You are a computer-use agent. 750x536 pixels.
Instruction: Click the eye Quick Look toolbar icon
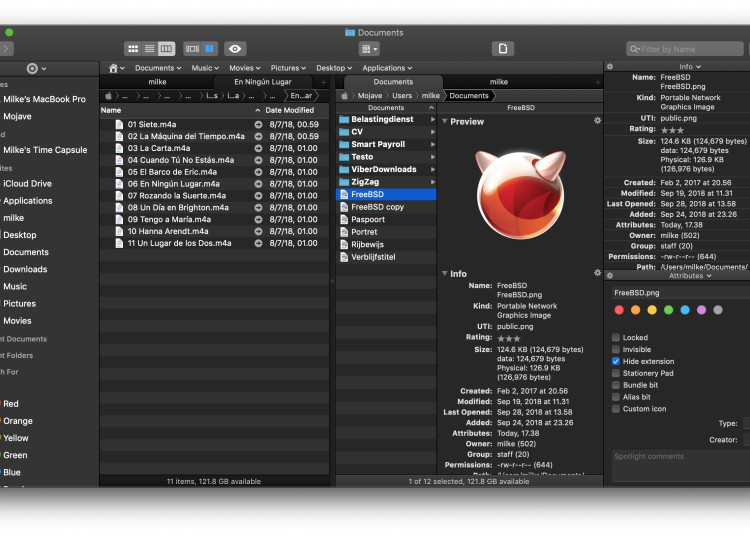(235, 48)
